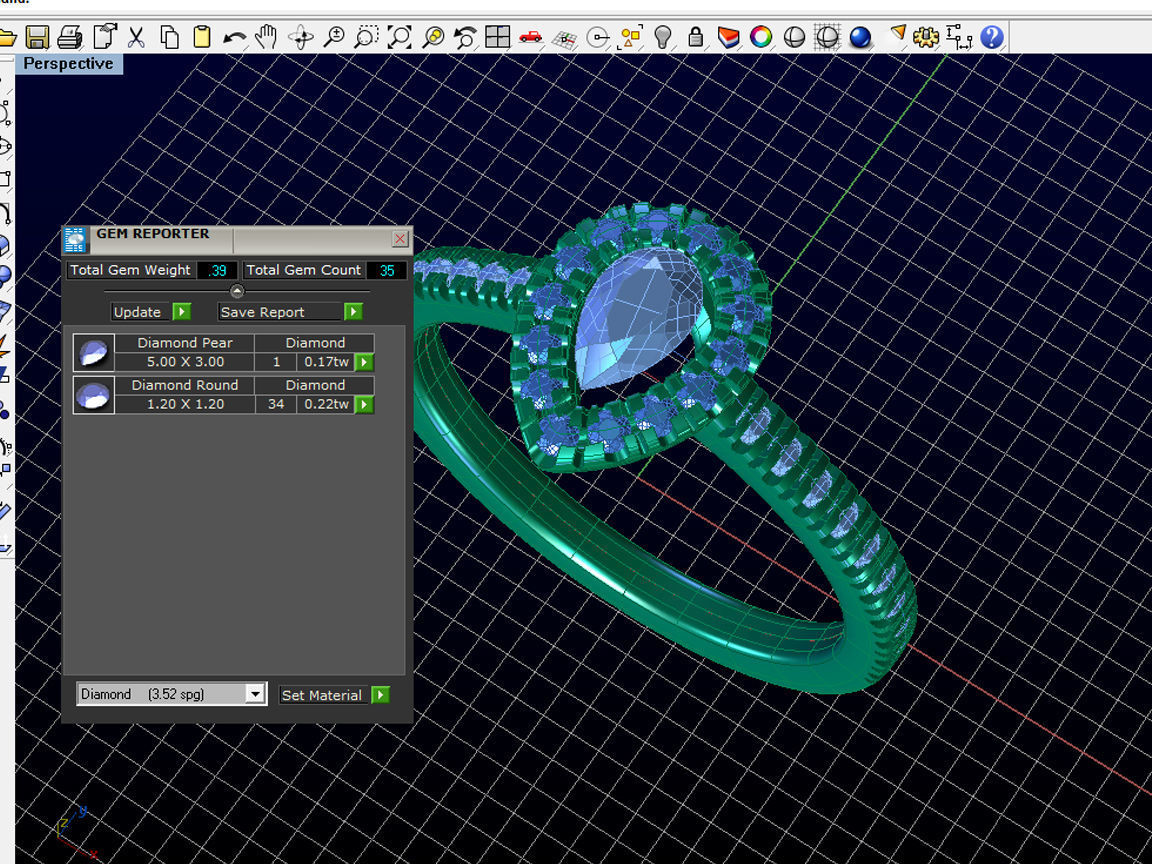Click the 0.17tw weight cell
This screenshot has height=864, width=1152.
click(x=326, y=362)
